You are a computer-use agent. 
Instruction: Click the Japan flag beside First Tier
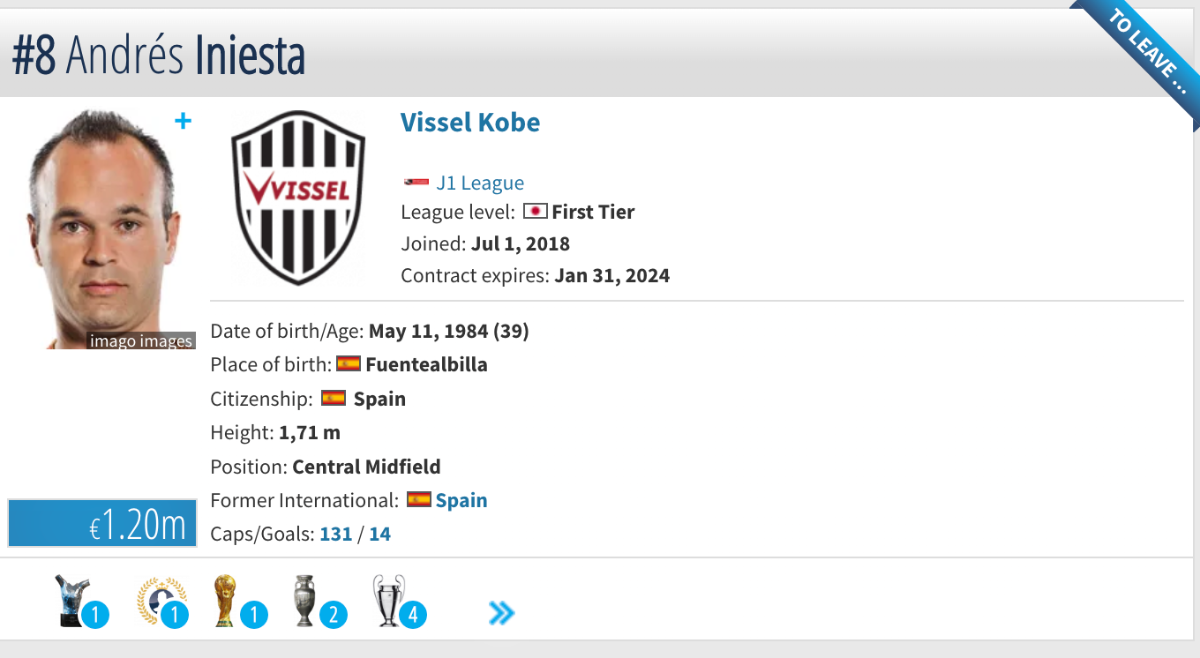click(x=535, y=212)
